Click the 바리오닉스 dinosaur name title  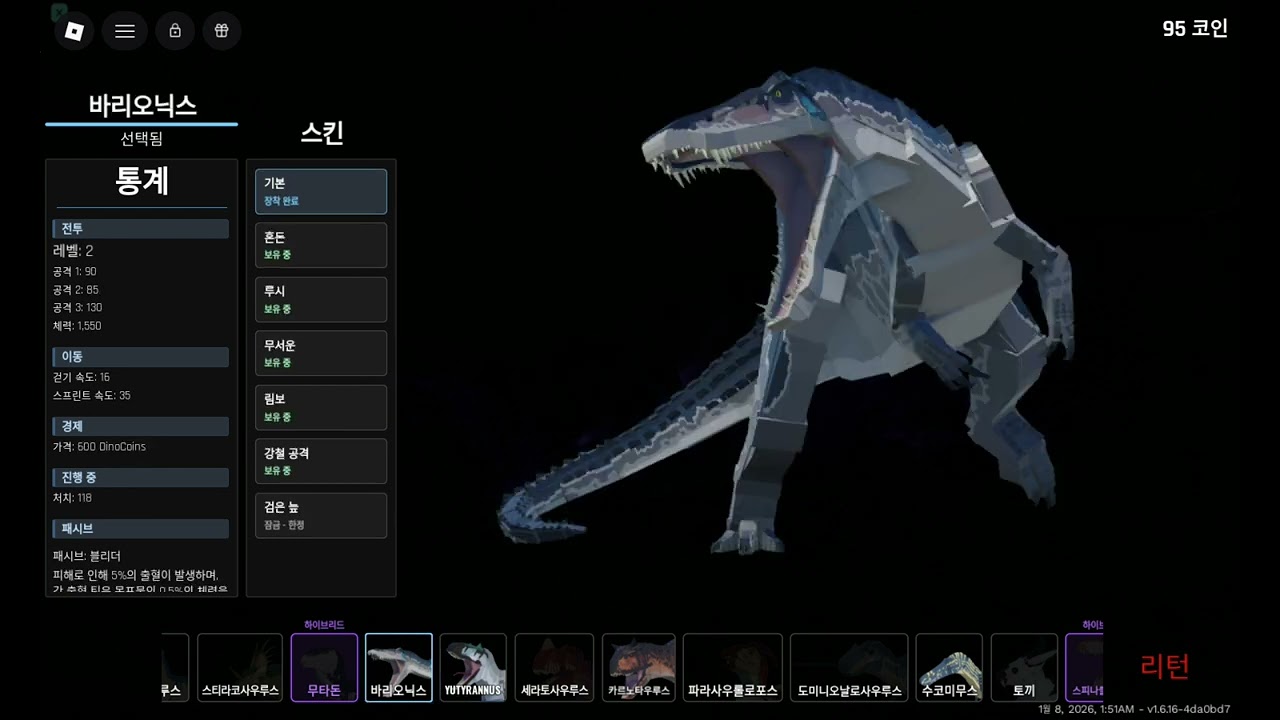click(x=142, y=105)
